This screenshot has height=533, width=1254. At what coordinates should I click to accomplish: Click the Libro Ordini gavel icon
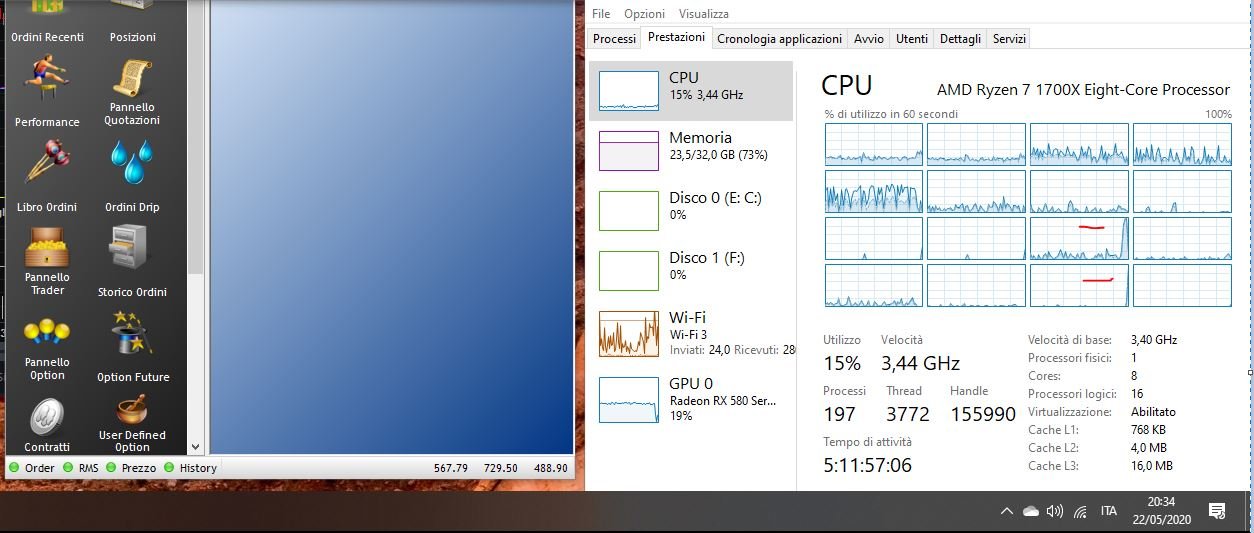coord(46,161)
